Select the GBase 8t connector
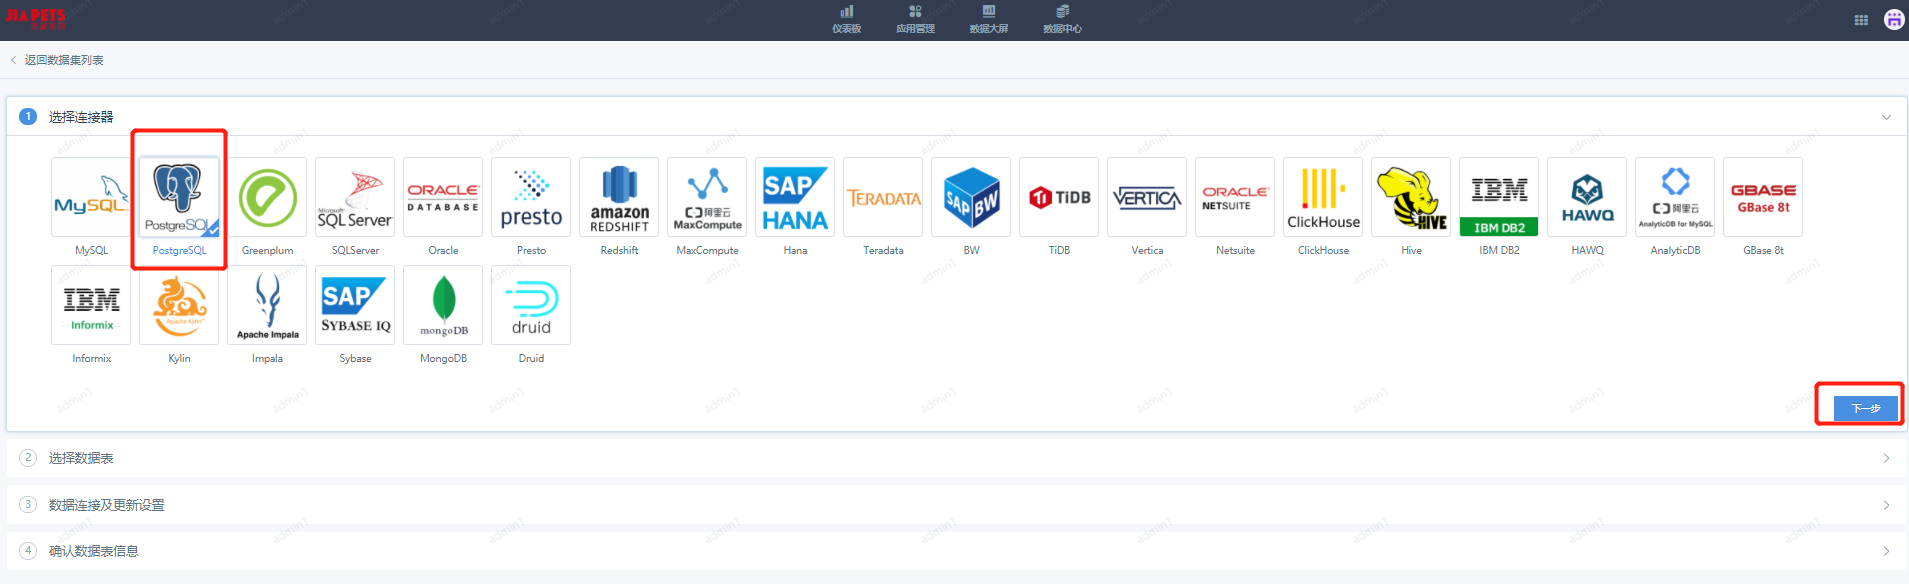This screenshot has height=584, width=1909. (x=1763, y=197)
